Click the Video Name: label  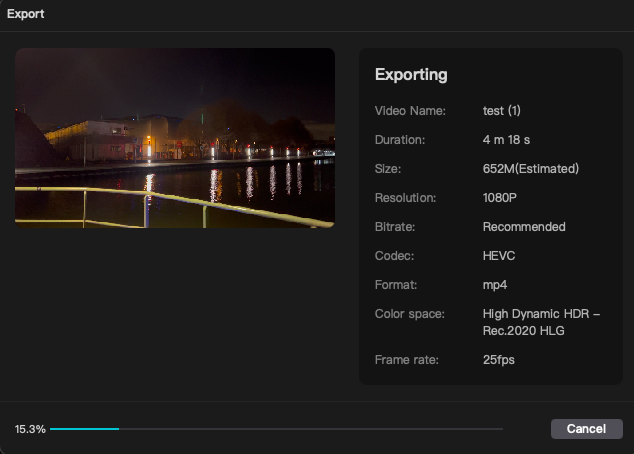click(410, 111)
